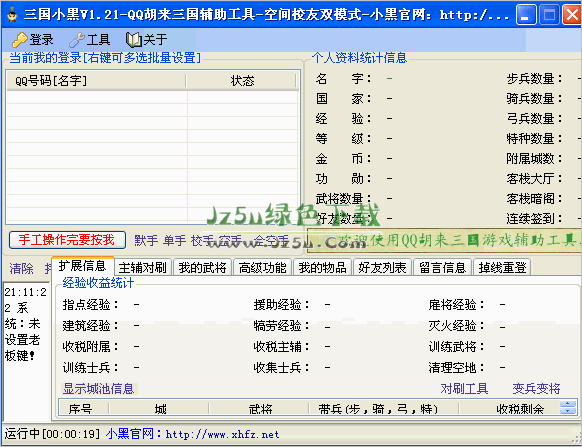Click the 步兵数量 label
Image resolution: width=582 pixels, height=447 pixels.
(534, 78)
